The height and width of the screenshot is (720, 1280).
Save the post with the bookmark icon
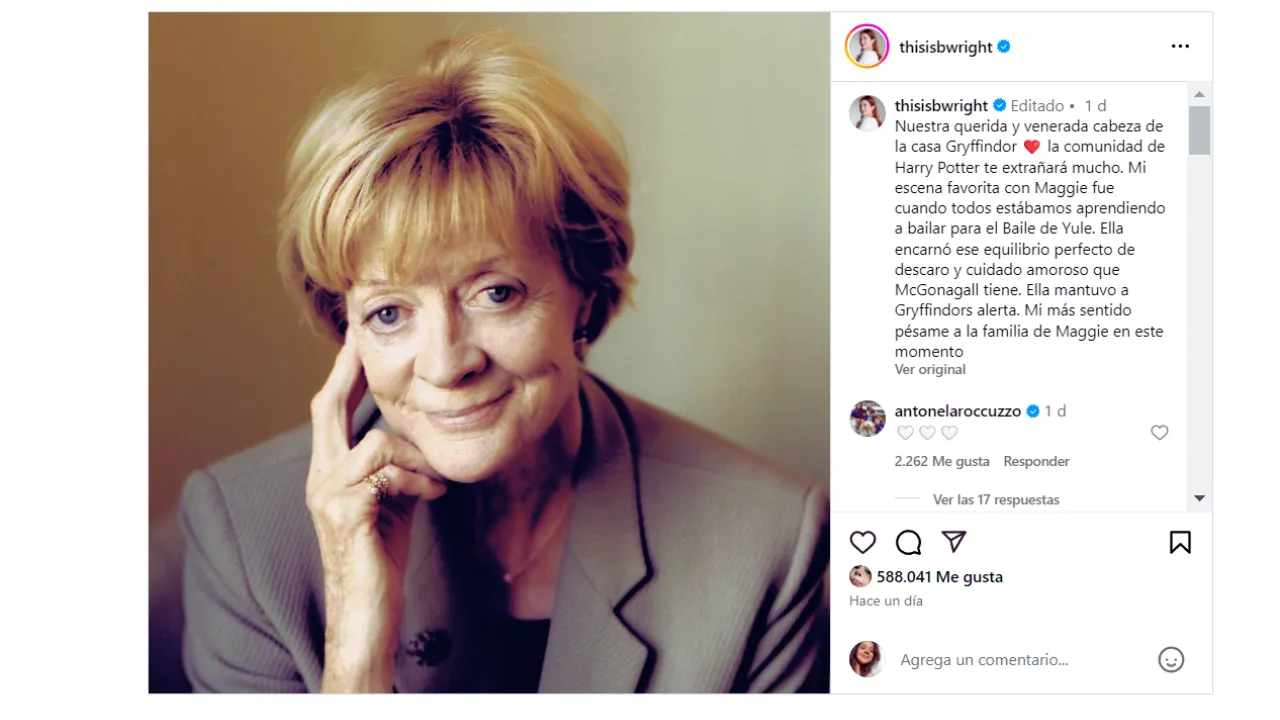click(x=1180, y=542)
